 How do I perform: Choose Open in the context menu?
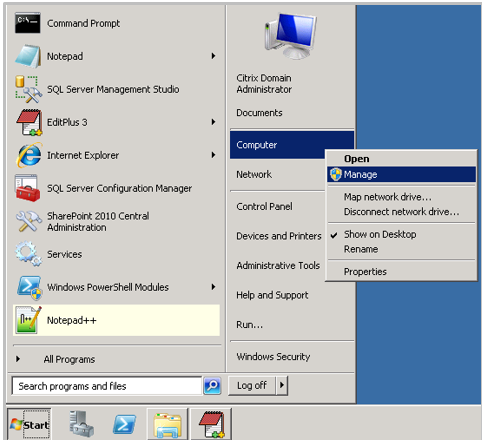click(x=401, y=159)
